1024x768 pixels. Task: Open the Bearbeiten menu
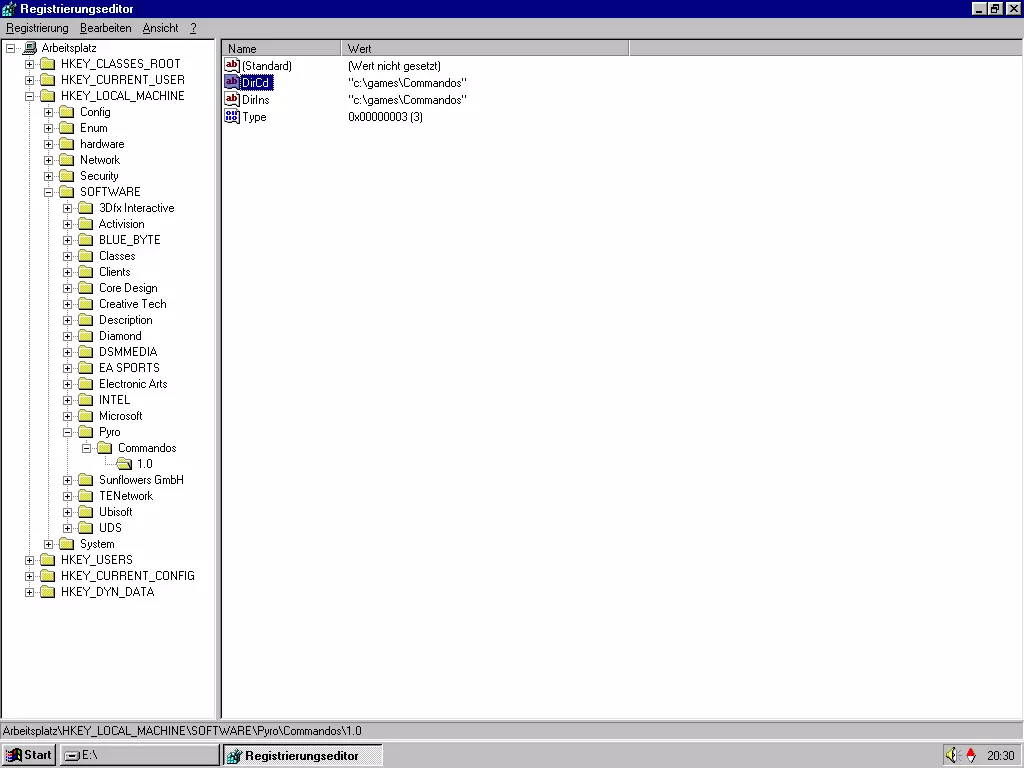tap(106, 28)
